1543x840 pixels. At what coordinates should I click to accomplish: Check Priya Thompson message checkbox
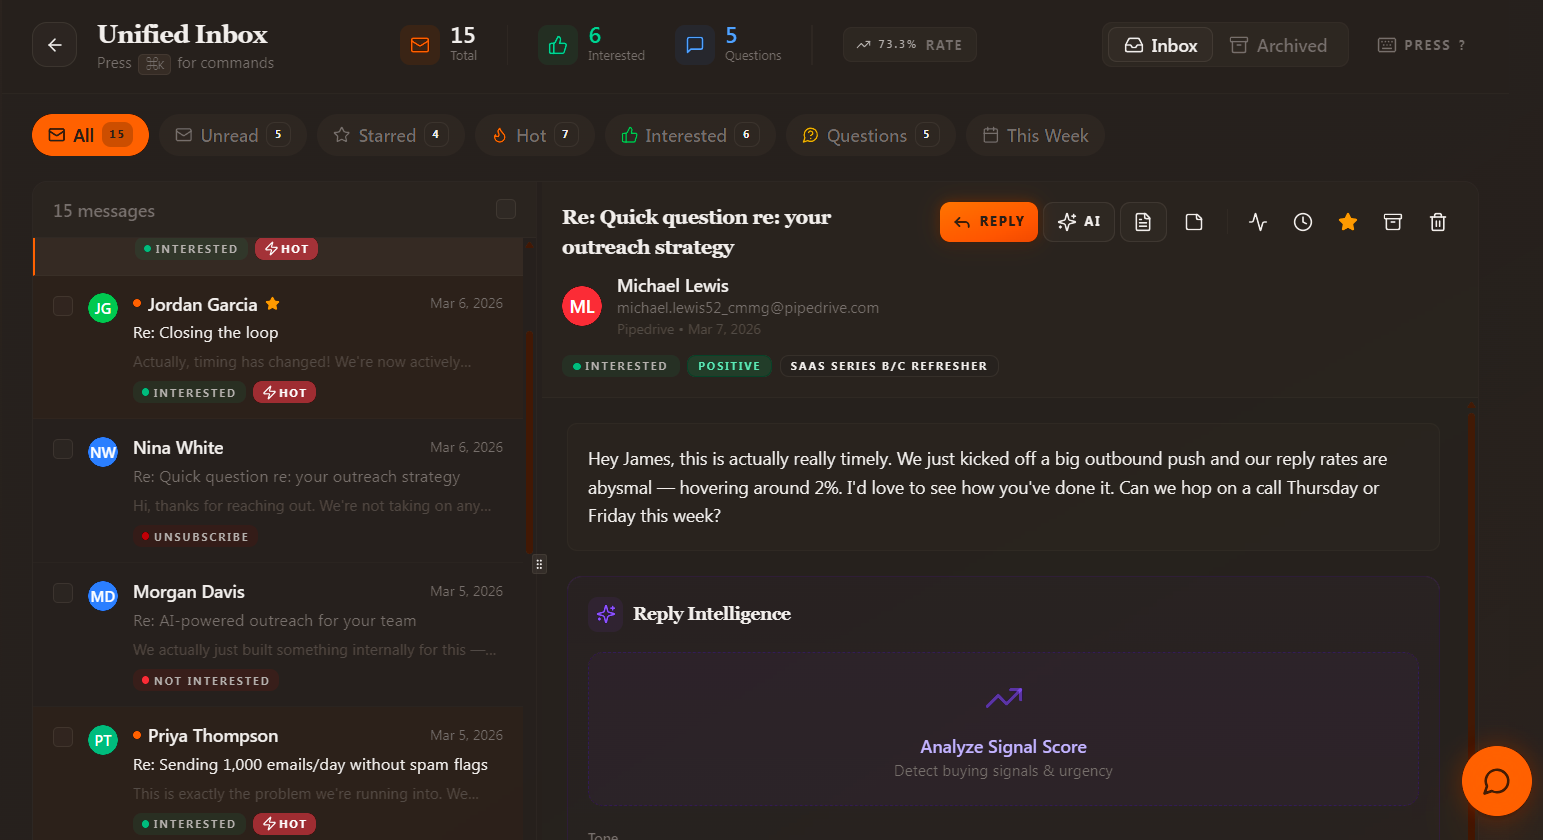point(63,738)
